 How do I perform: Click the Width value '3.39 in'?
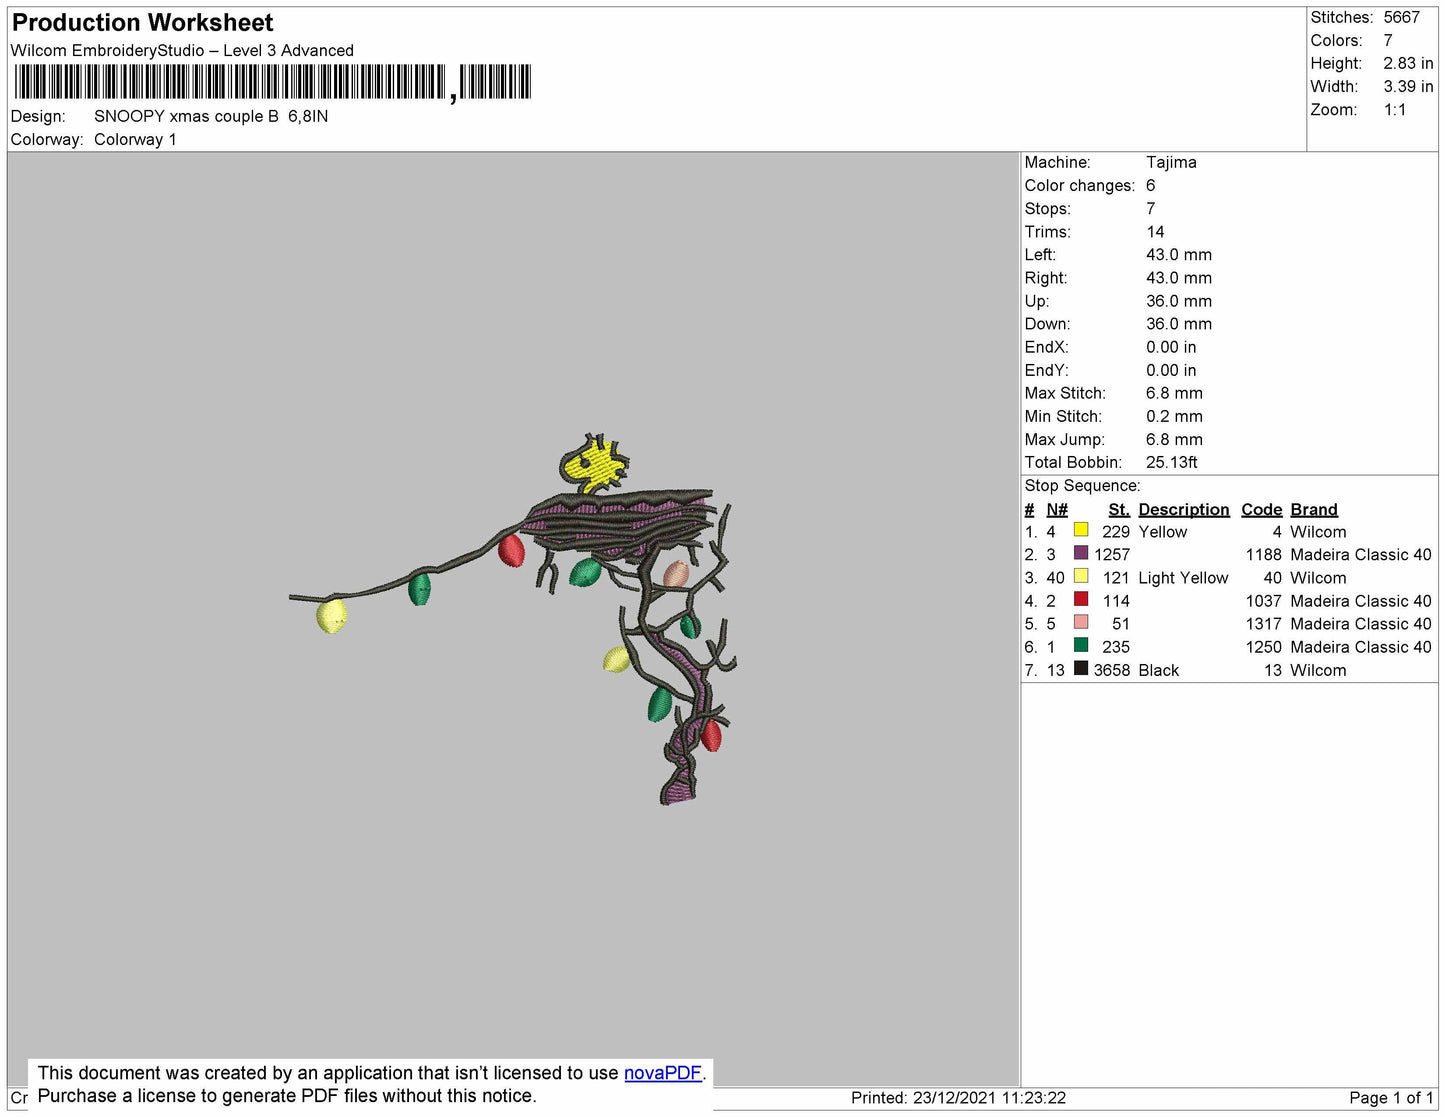point(1408,86)
